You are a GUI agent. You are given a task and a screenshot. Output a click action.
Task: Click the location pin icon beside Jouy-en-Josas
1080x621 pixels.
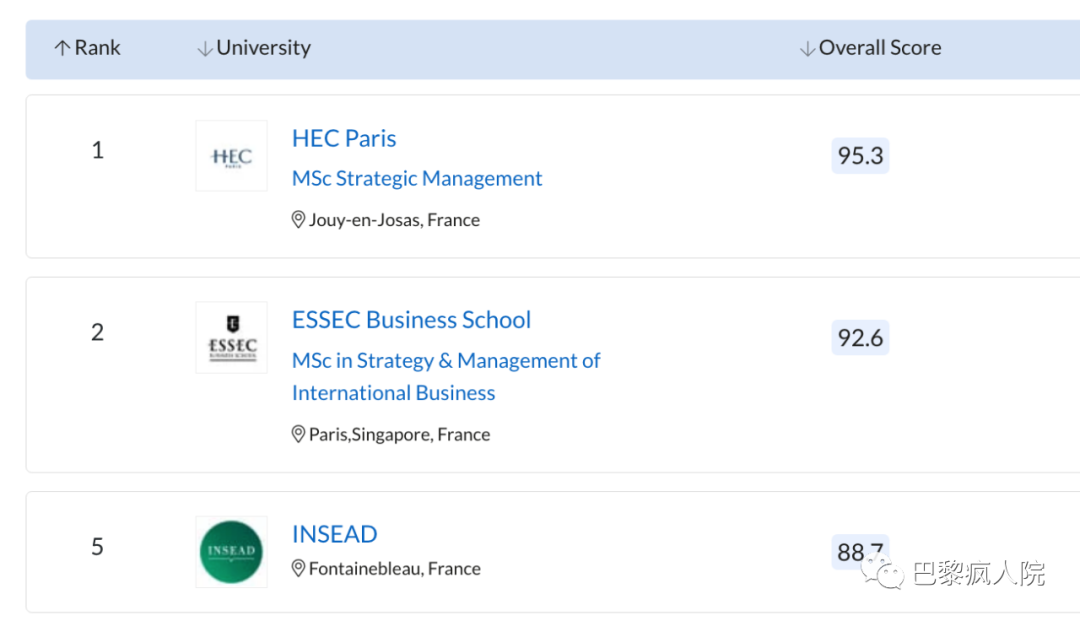[x=298, y=220]
